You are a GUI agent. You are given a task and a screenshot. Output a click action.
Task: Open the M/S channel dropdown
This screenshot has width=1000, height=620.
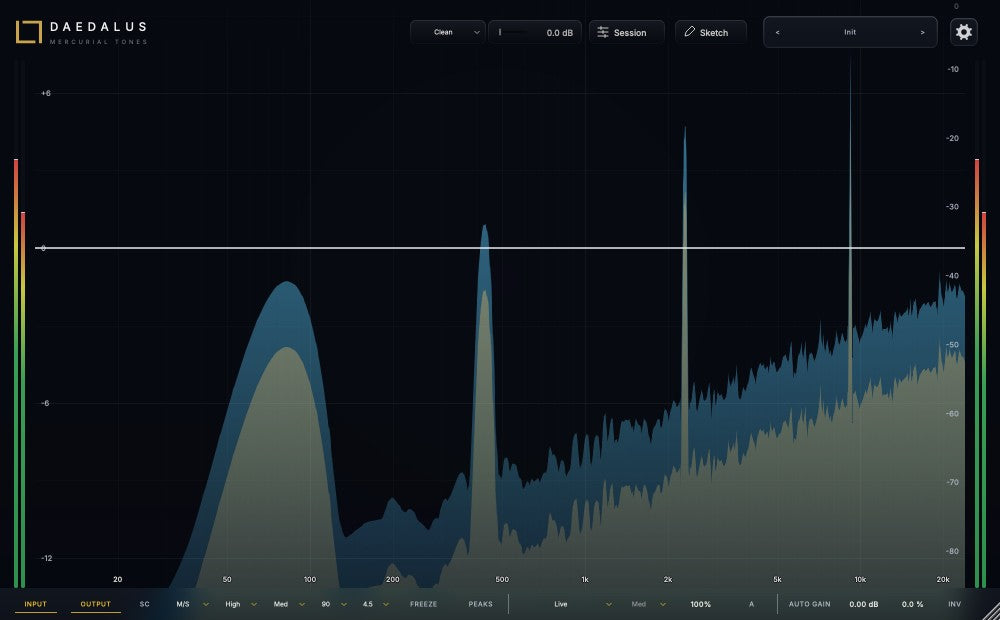(192, 604)
